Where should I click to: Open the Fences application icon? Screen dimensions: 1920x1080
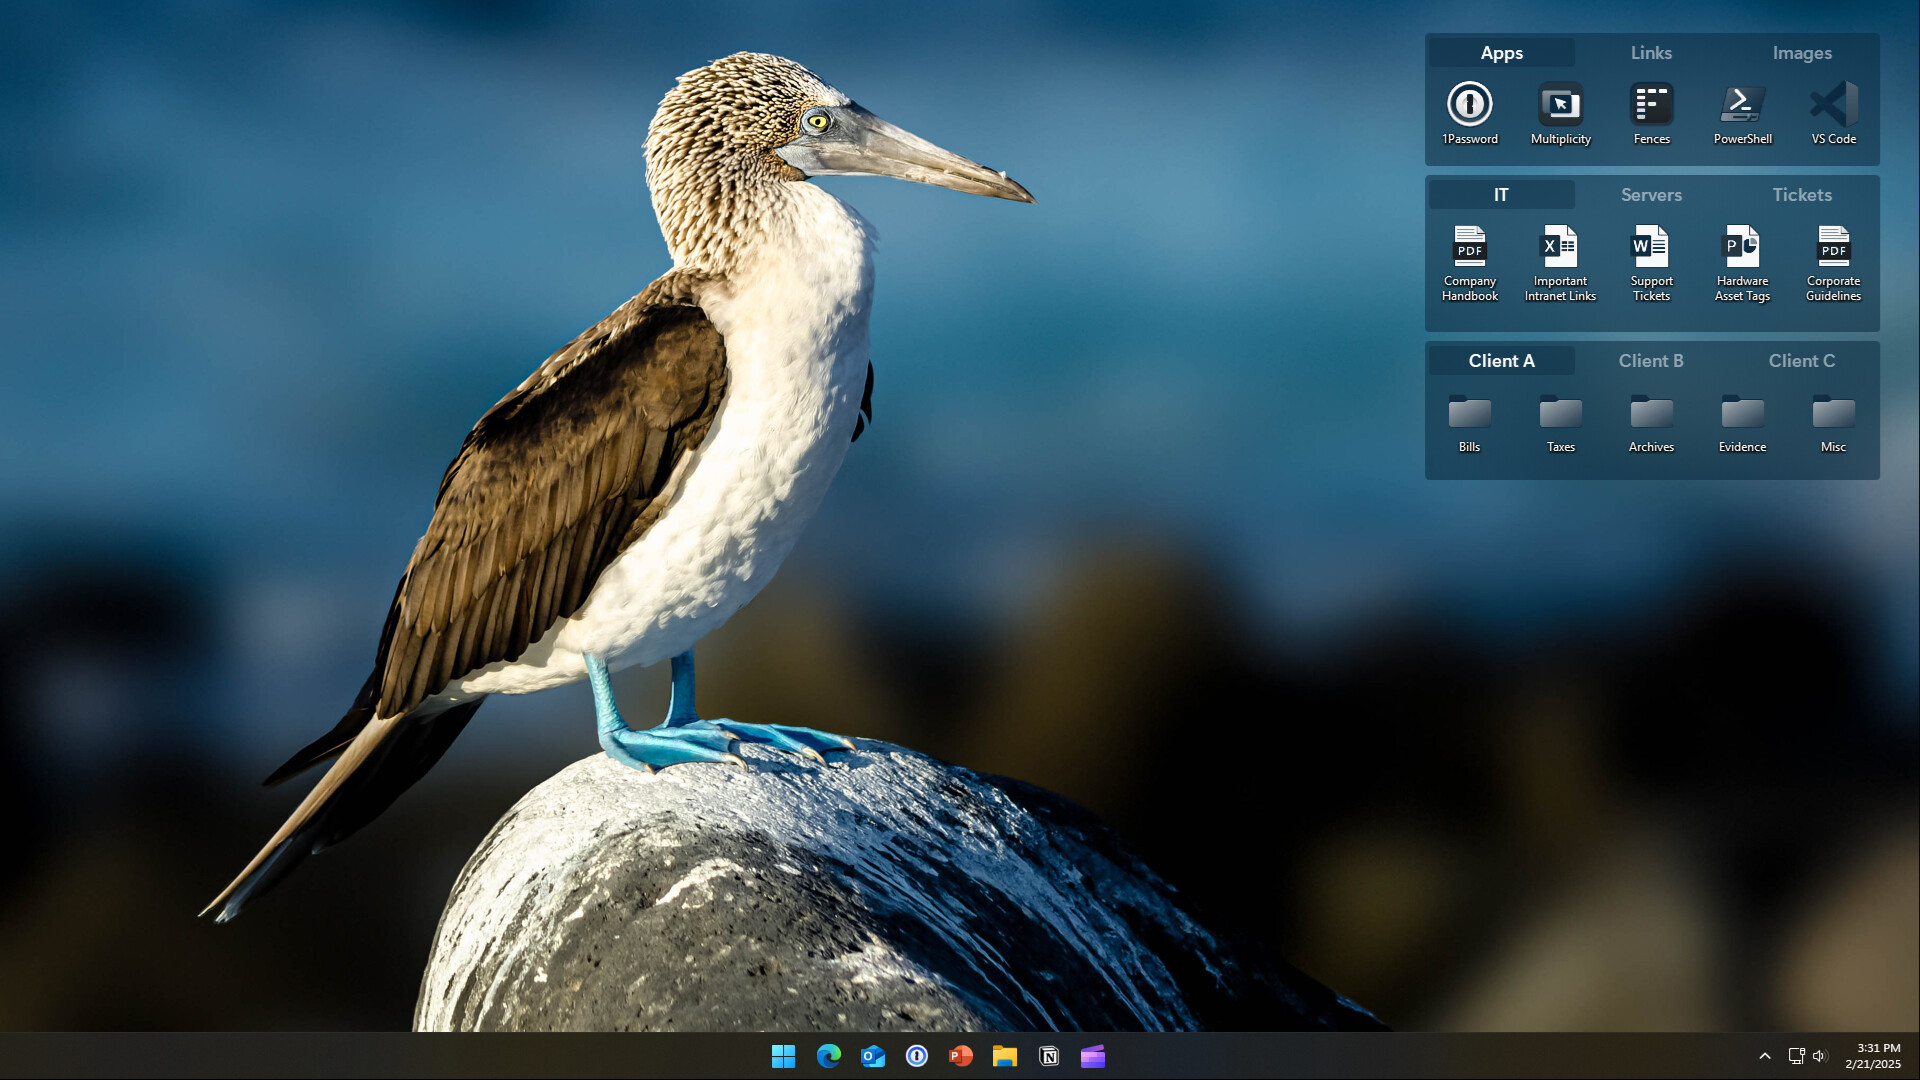[1651, 105]
